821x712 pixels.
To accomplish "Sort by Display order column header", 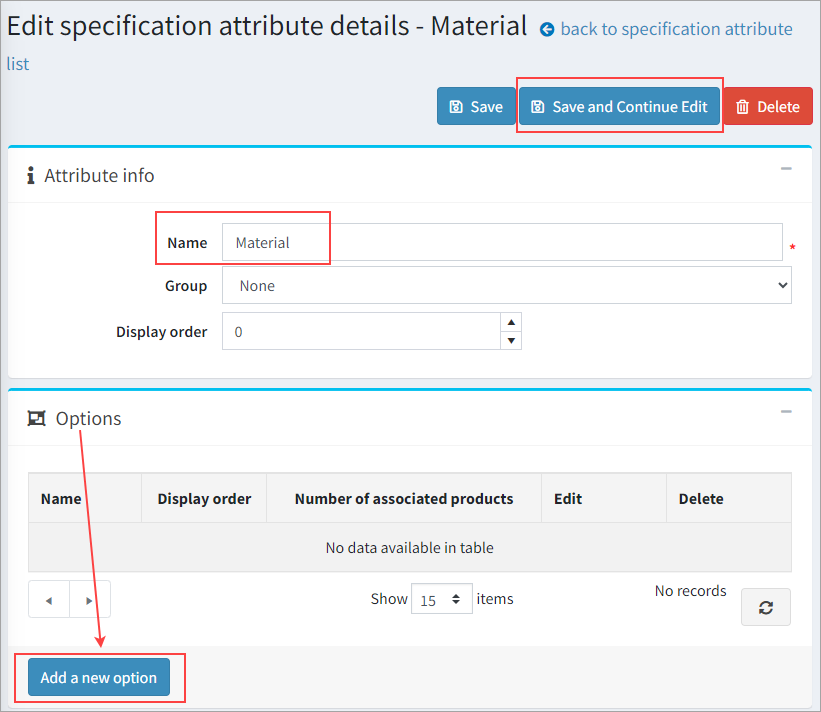I will pyautogui.click(x=204, y=498).
